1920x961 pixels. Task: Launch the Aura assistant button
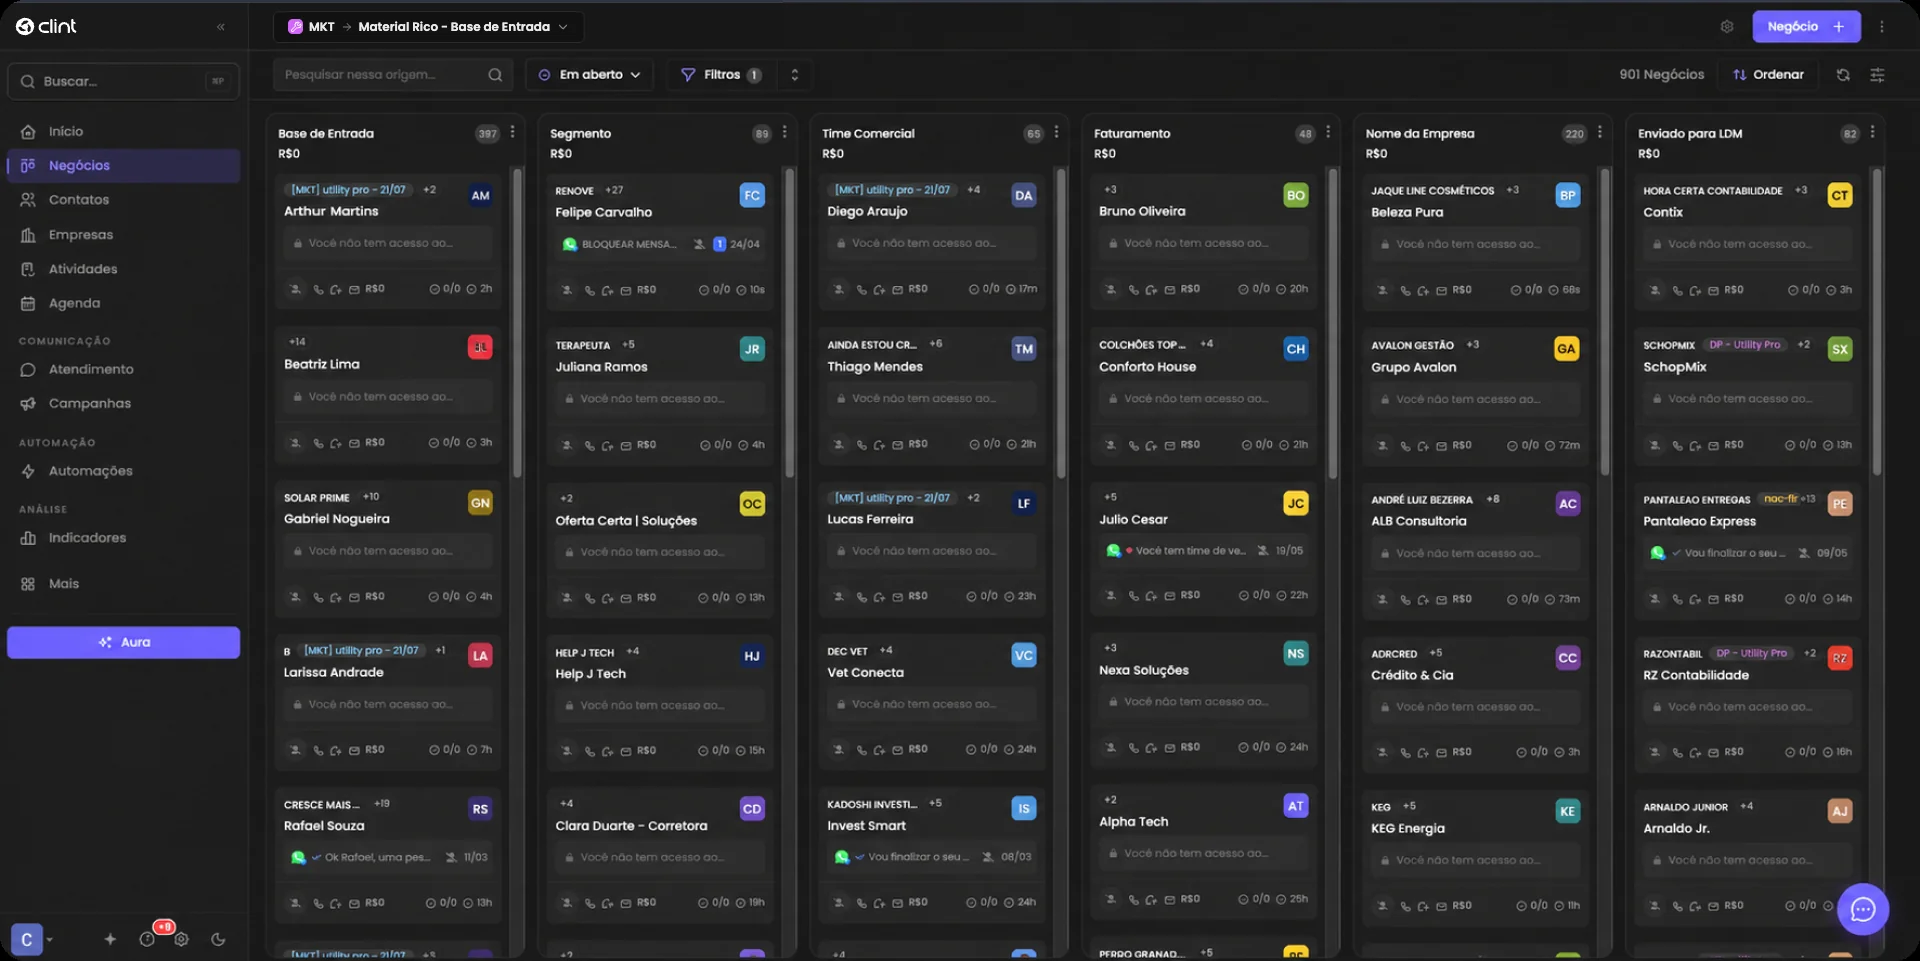coord(123,643)
